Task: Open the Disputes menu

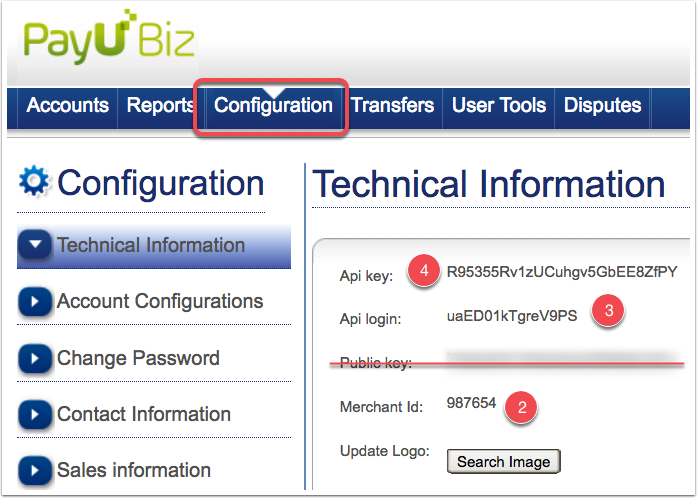Action: pyautogui.click(x=602, y=105)
